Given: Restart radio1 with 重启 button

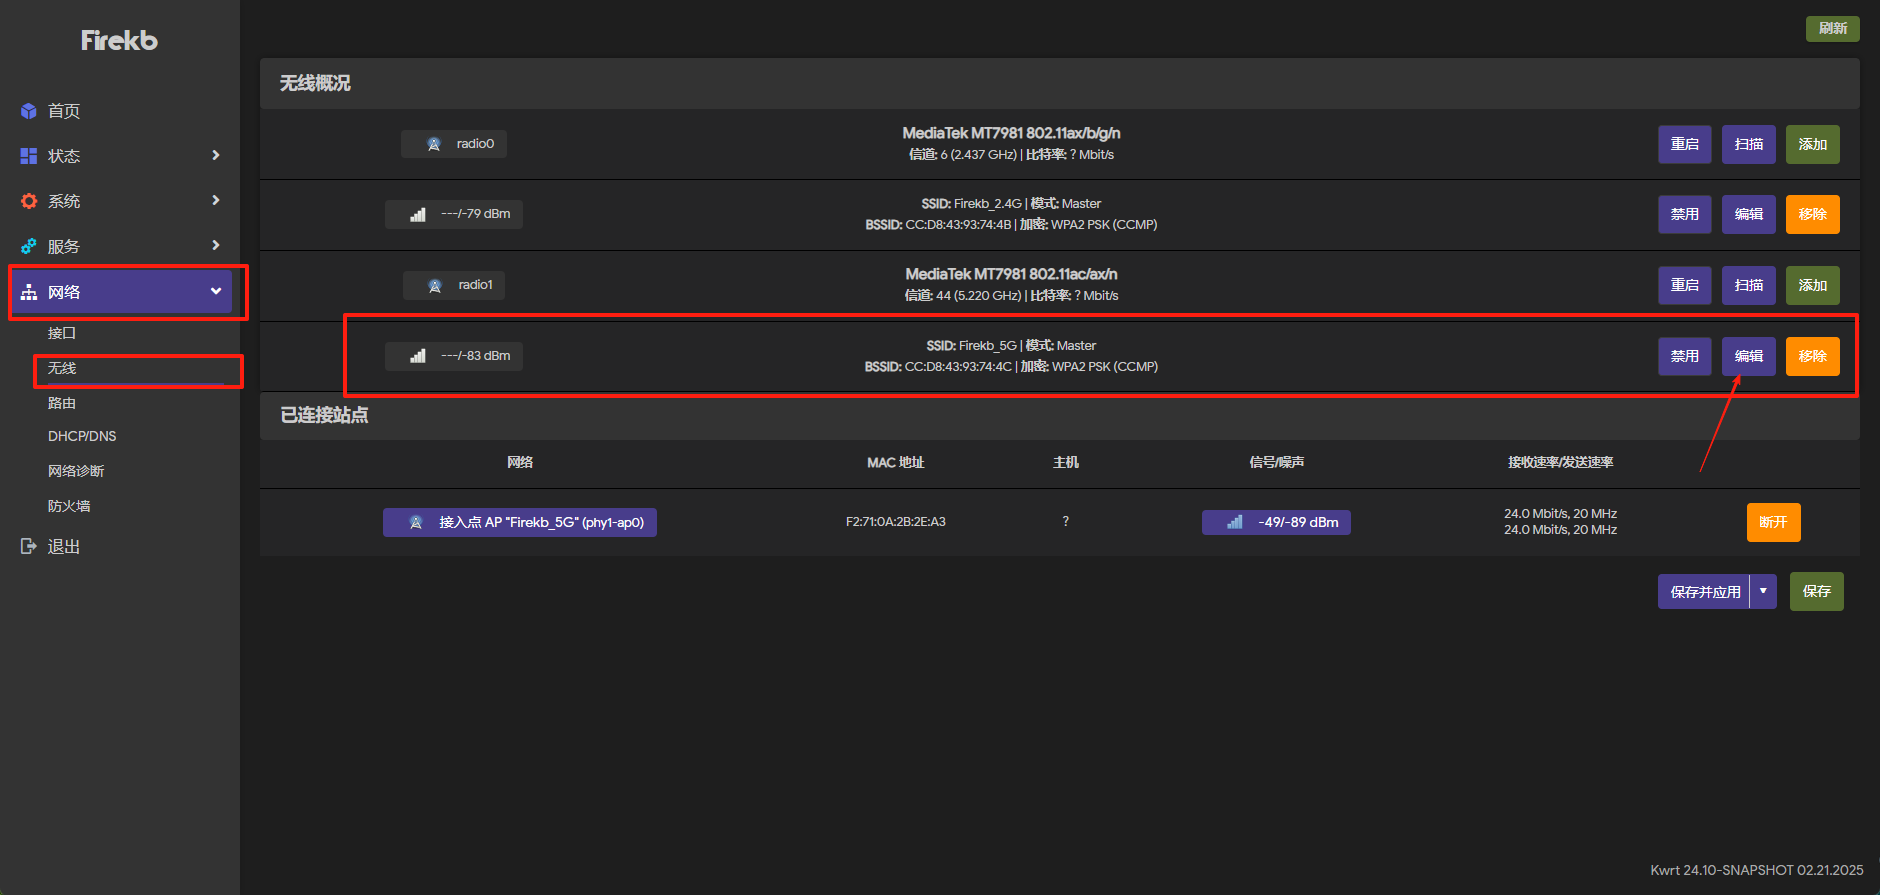Looking at the screenshot, I should tap(1685, 285).
